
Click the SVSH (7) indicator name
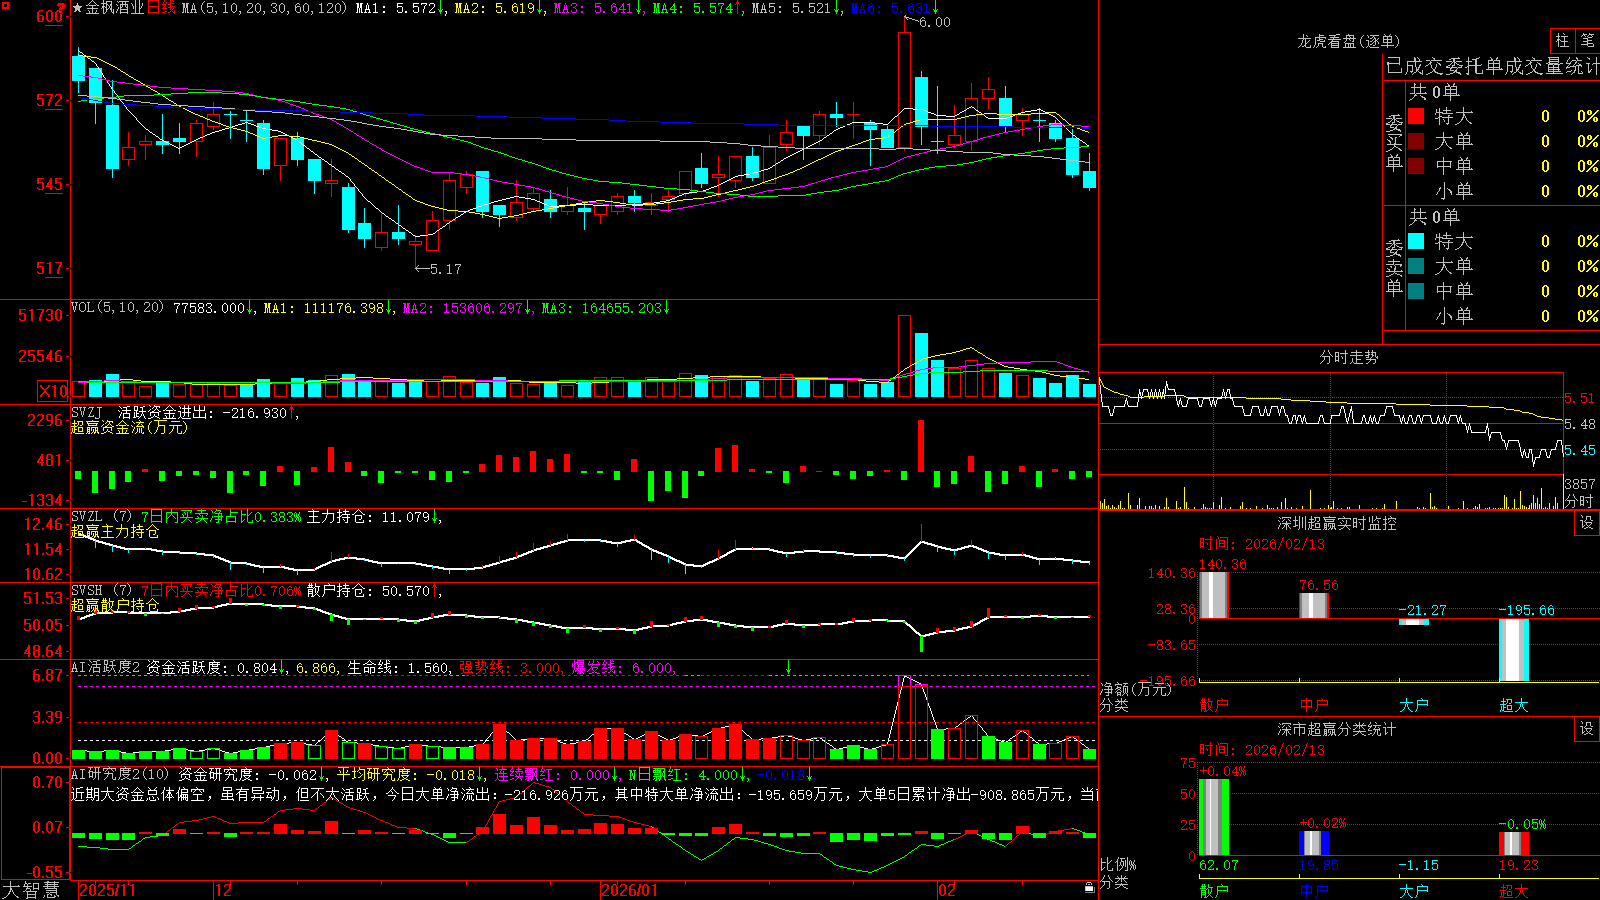pyautogui.click(x=101, y=591)
